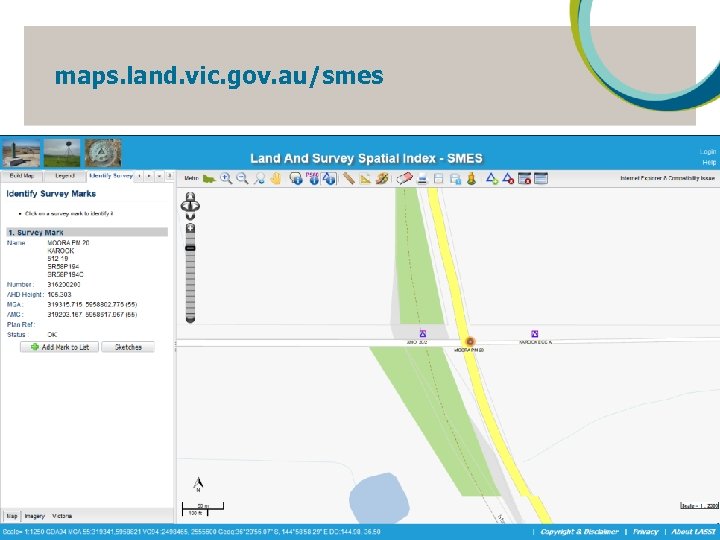Click the speech-bubble identify info tool

tap(296, 178)
